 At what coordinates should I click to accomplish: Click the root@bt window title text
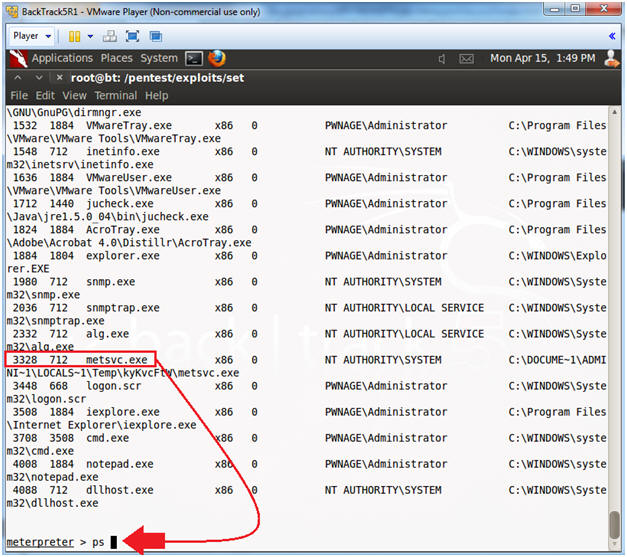tap(157, 78)
